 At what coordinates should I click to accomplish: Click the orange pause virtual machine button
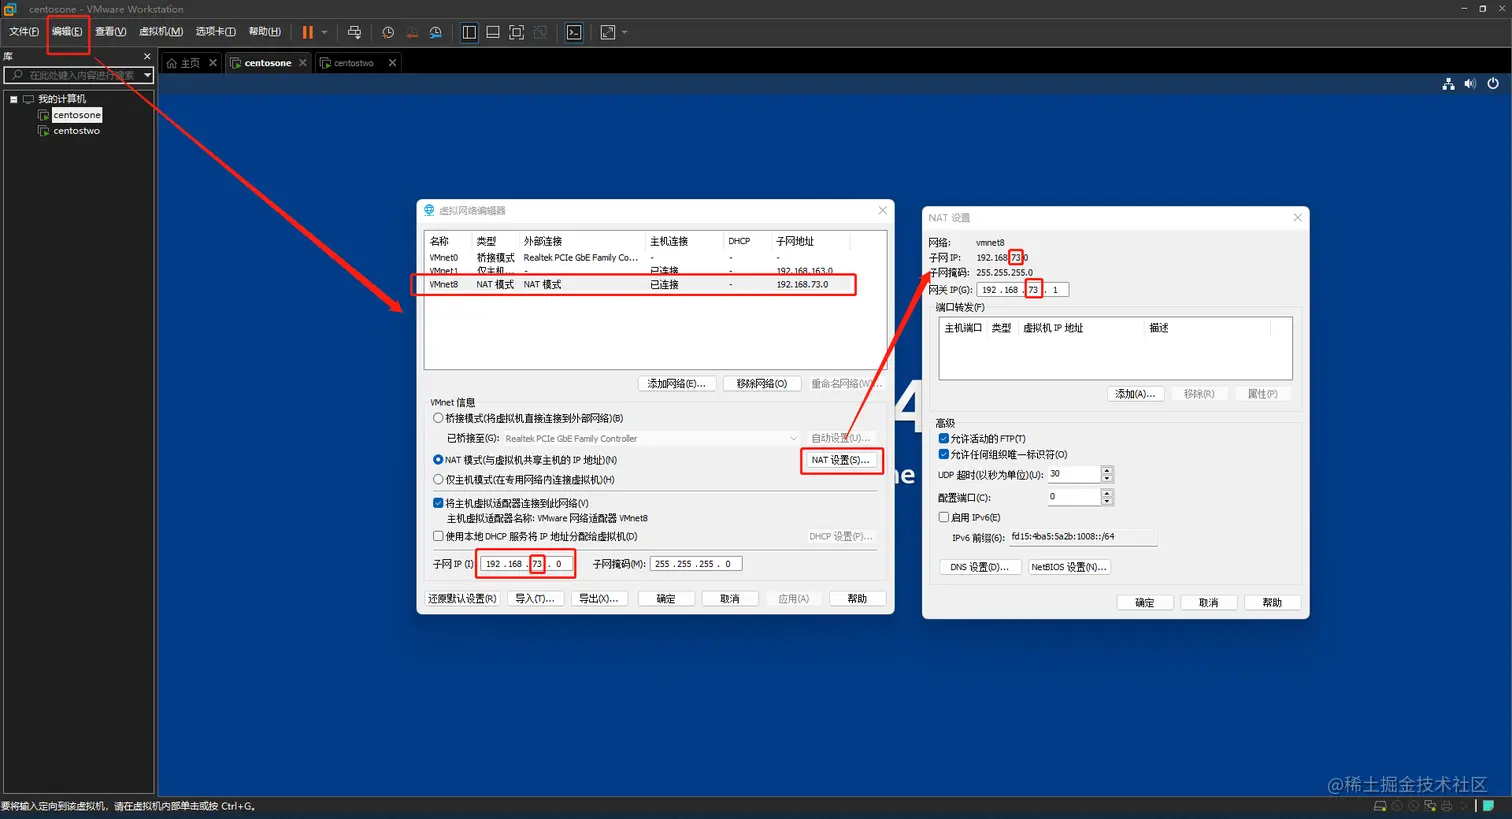(307, 32)
